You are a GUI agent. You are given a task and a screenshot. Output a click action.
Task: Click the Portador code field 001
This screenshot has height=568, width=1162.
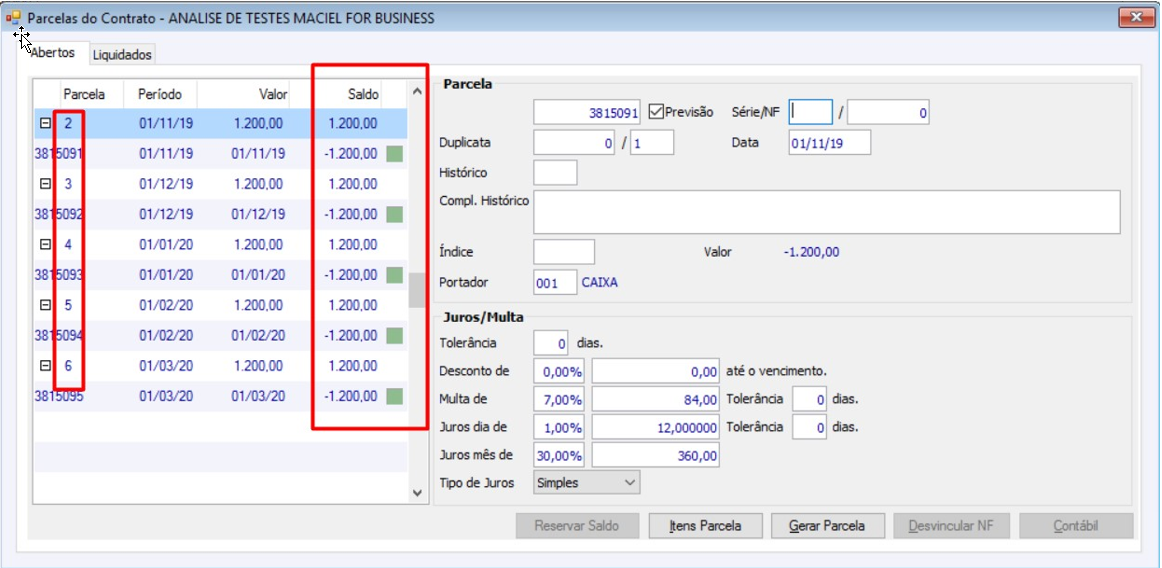[x=555, y=283]
